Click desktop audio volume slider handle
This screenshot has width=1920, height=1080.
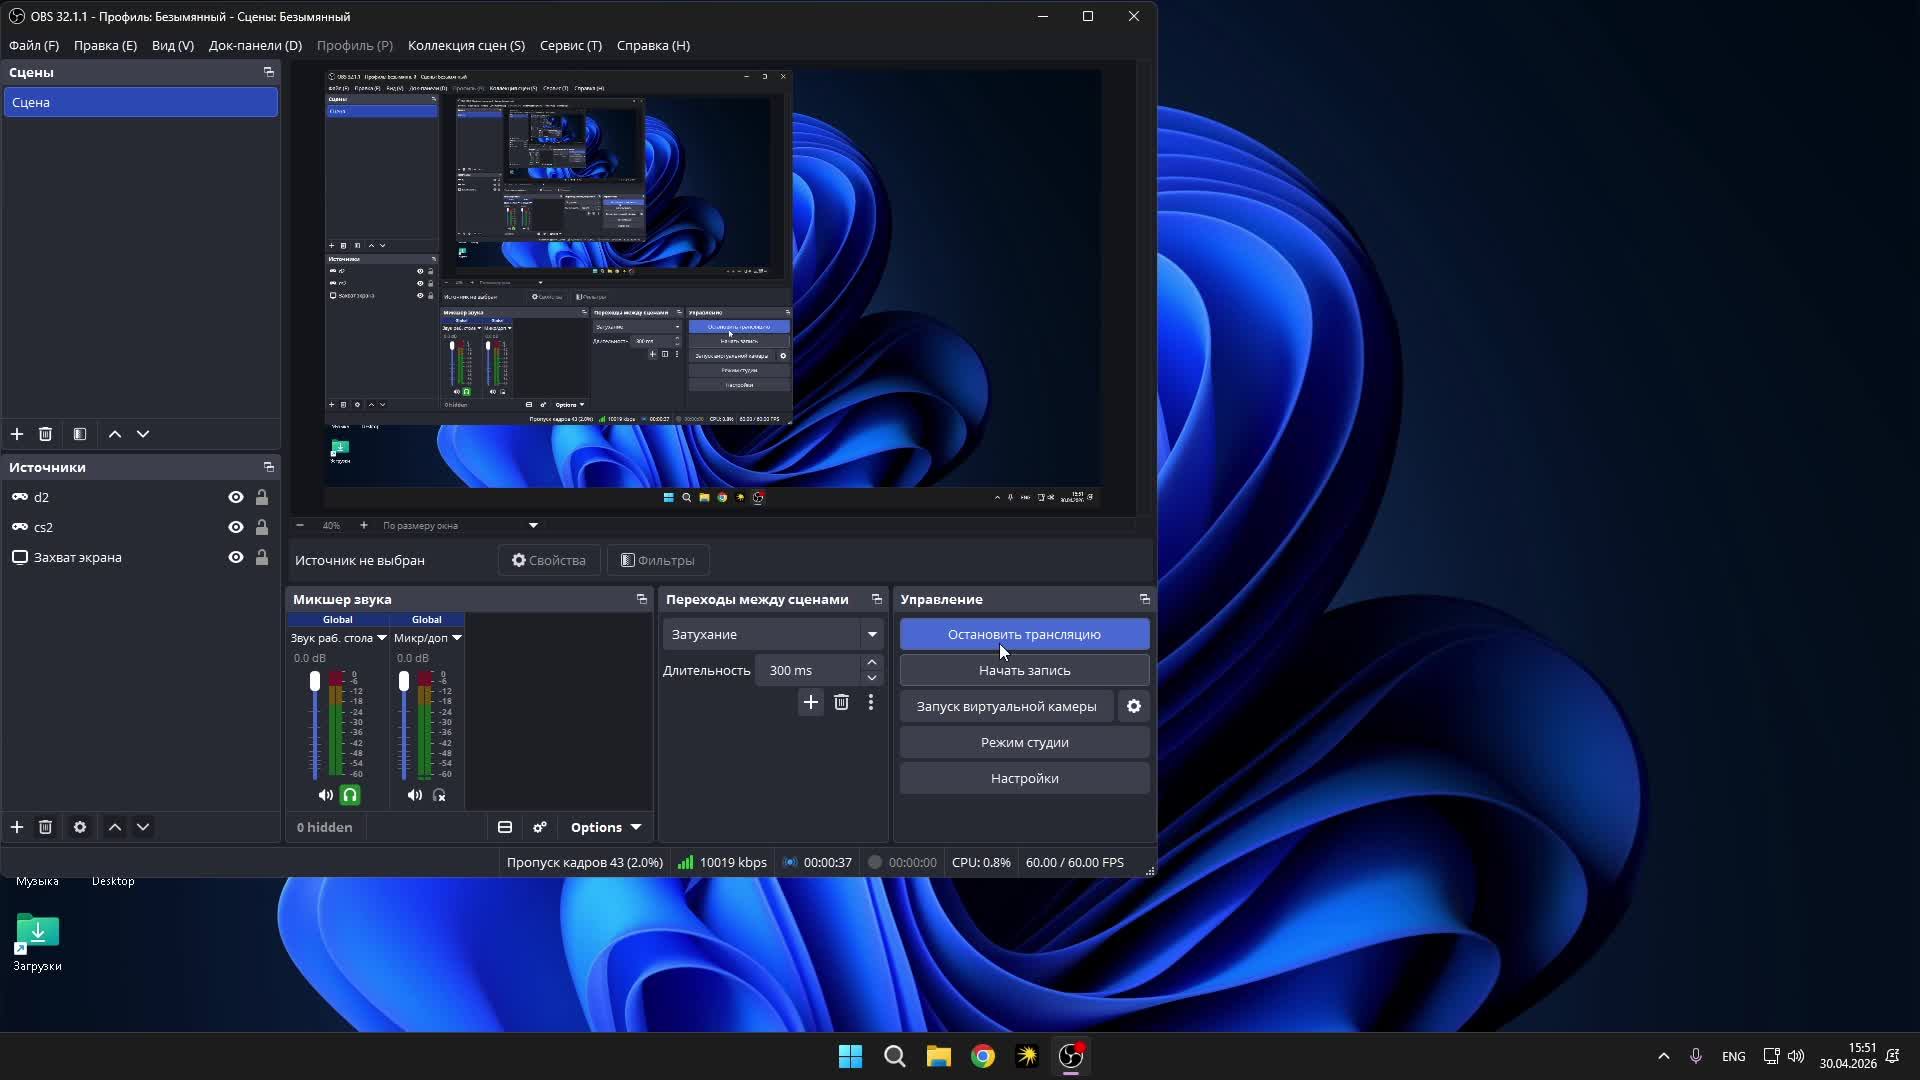pos(315,681)
